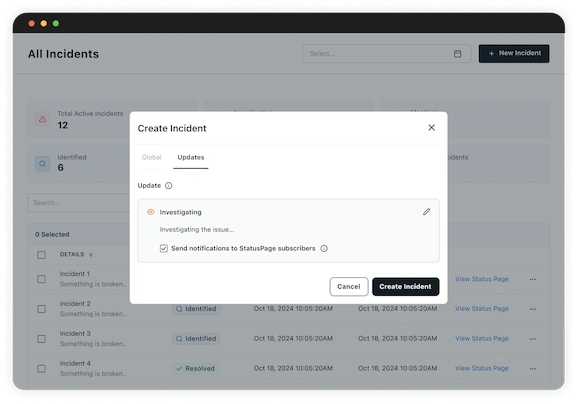The image size is (578, 404).
Task: Click the New Incident button
Action: click(x=514, y=53)
